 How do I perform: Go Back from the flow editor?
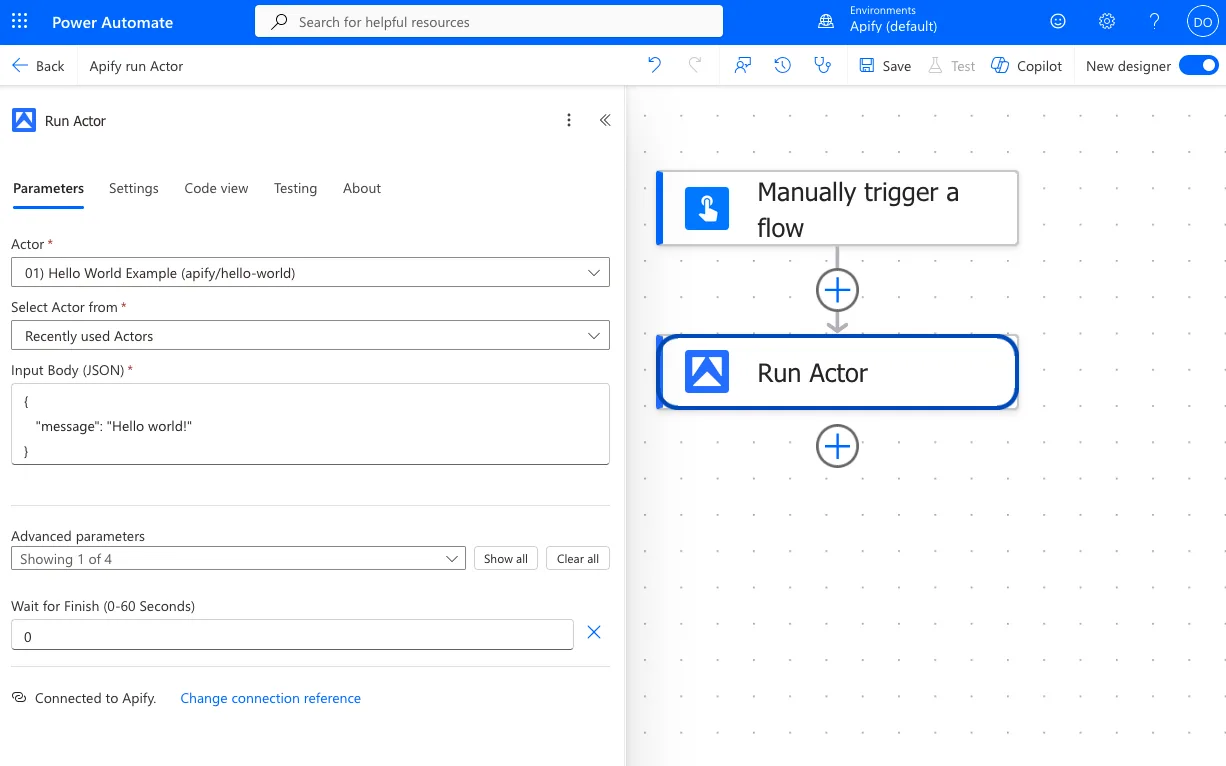coord(38,65)
